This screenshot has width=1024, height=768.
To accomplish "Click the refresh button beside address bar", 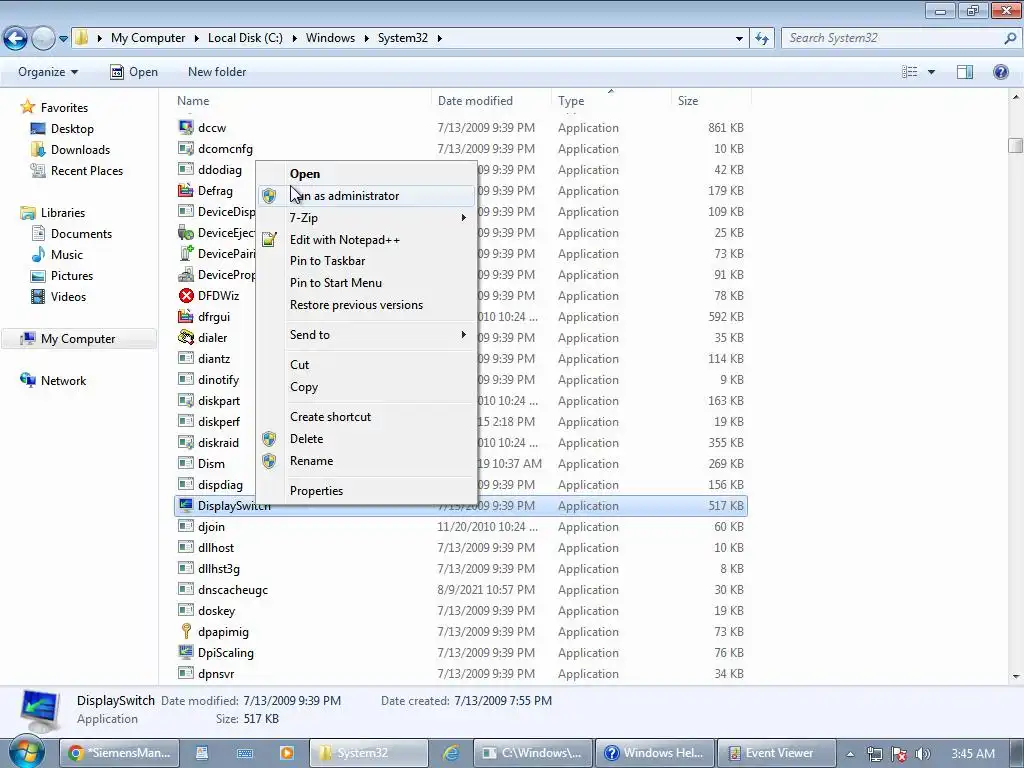I will 761,38.
